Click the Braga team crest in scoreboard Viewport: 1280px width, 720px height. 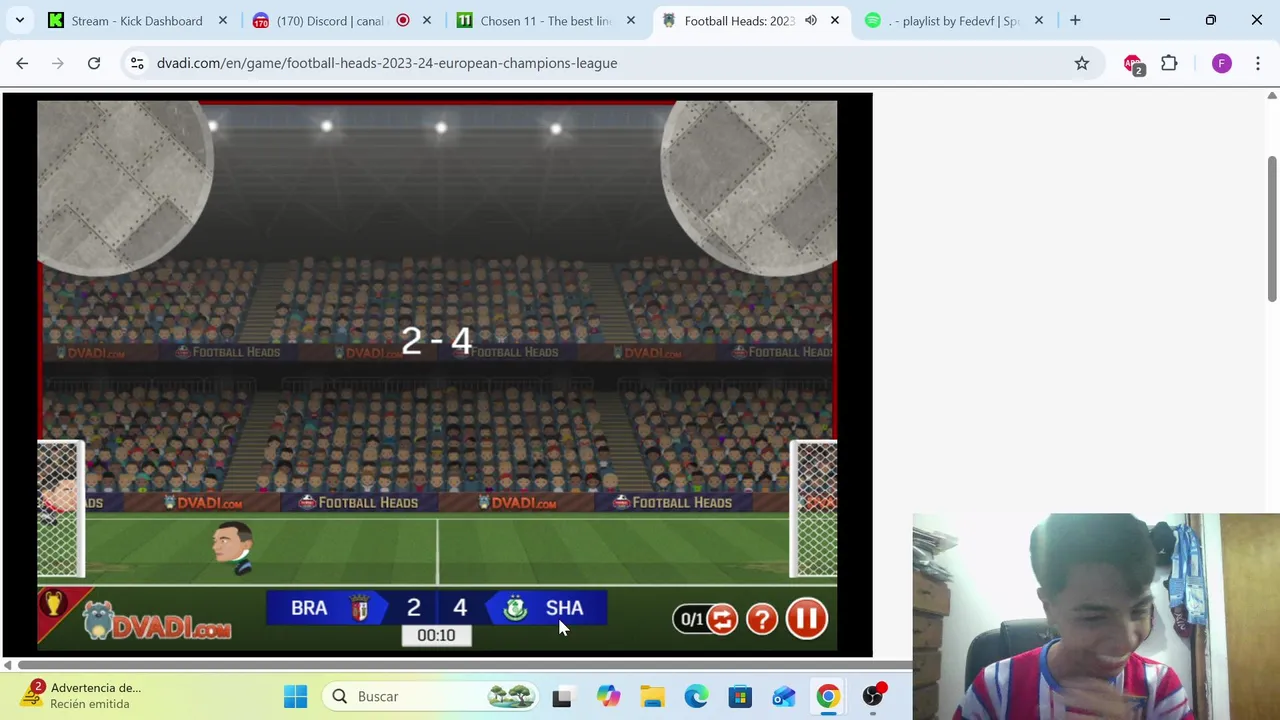click(x=360, y=608)
